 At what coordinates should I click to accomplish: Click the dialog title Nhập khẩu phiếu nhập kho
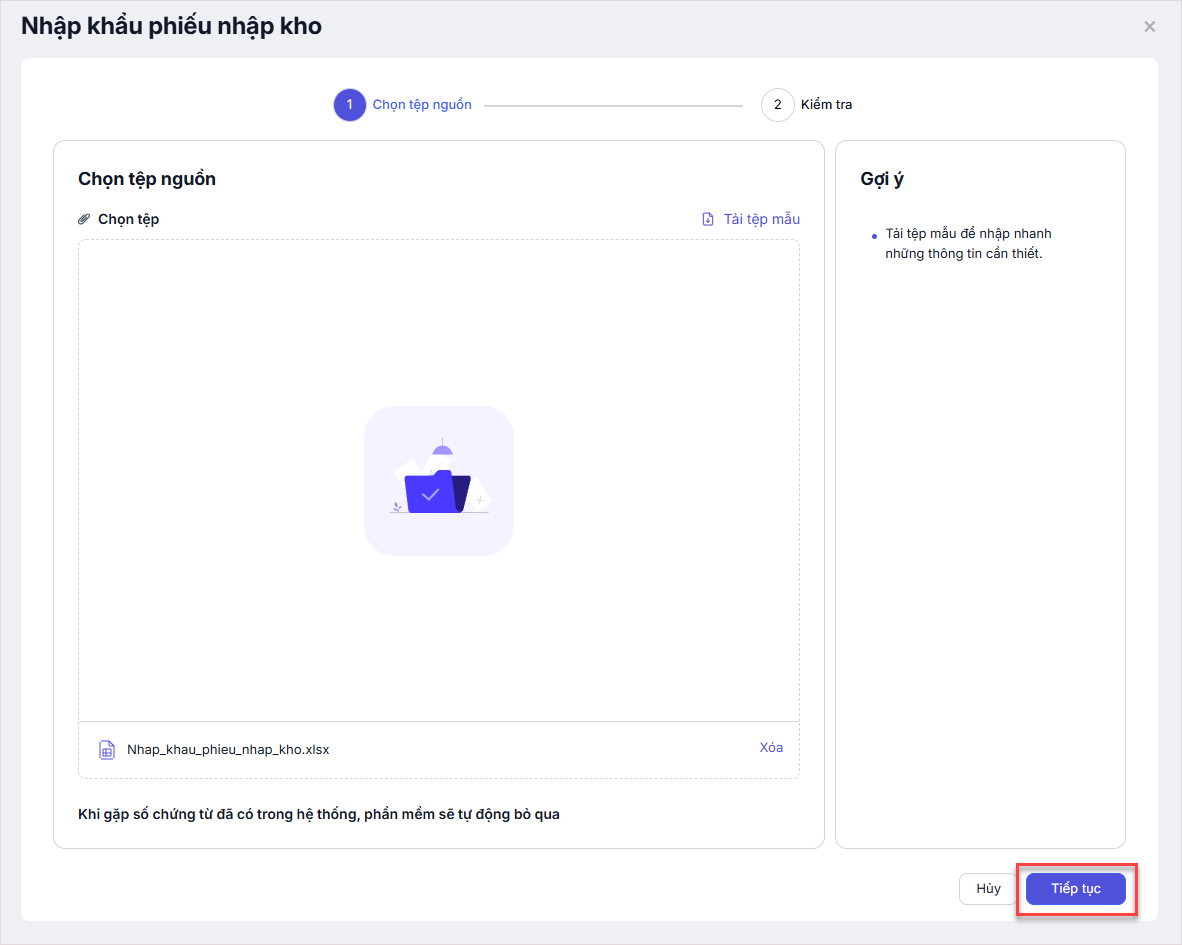click(171, 27)
